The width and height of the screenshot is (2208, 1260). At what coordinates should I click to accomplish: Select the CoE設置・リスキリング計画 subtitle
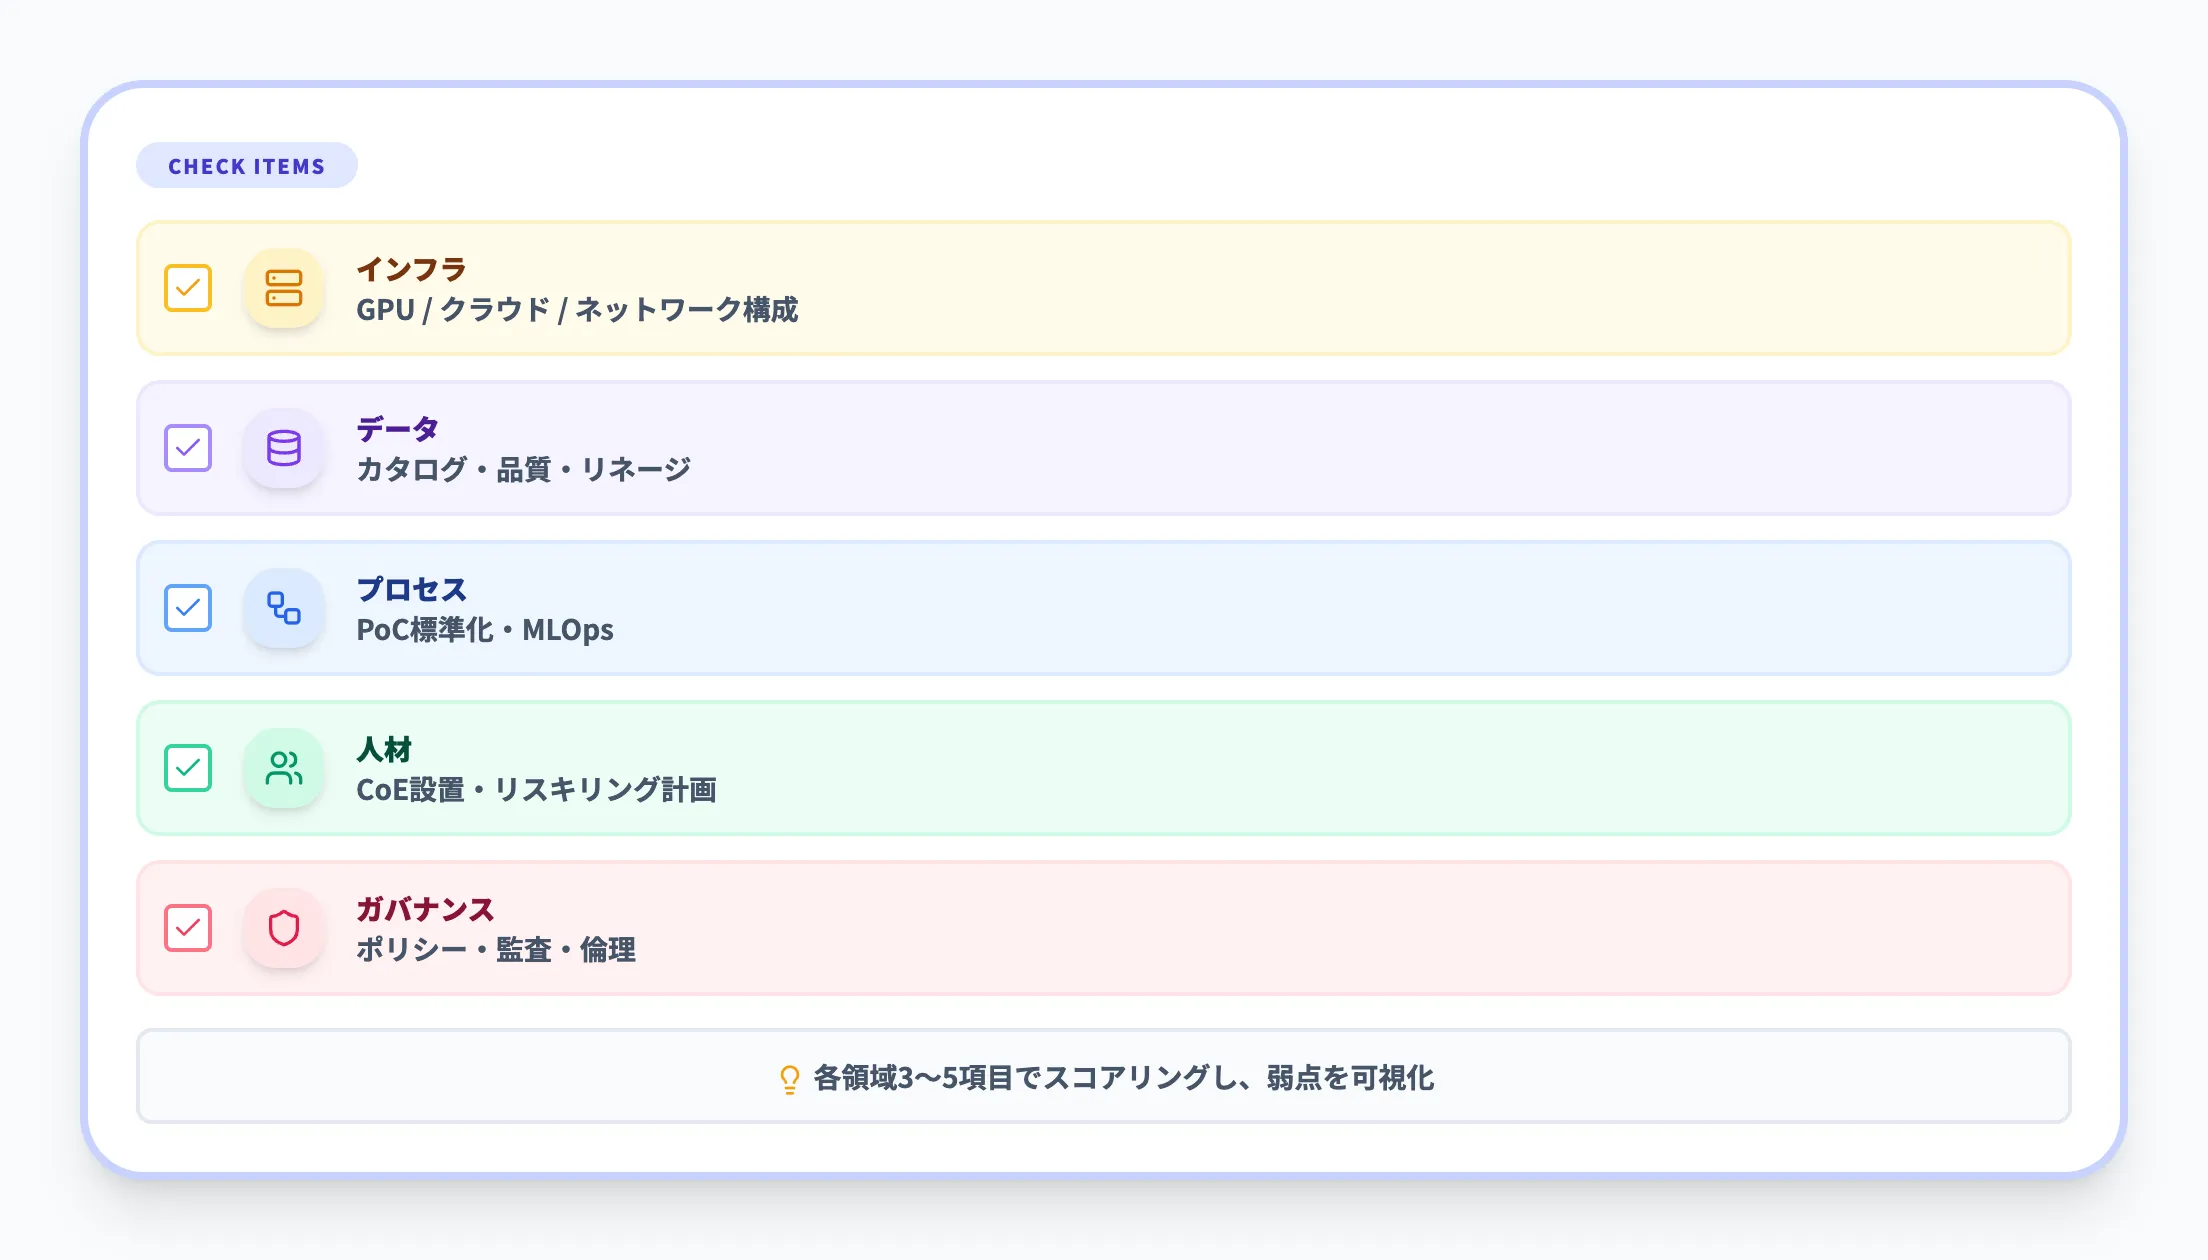(540, 790)
